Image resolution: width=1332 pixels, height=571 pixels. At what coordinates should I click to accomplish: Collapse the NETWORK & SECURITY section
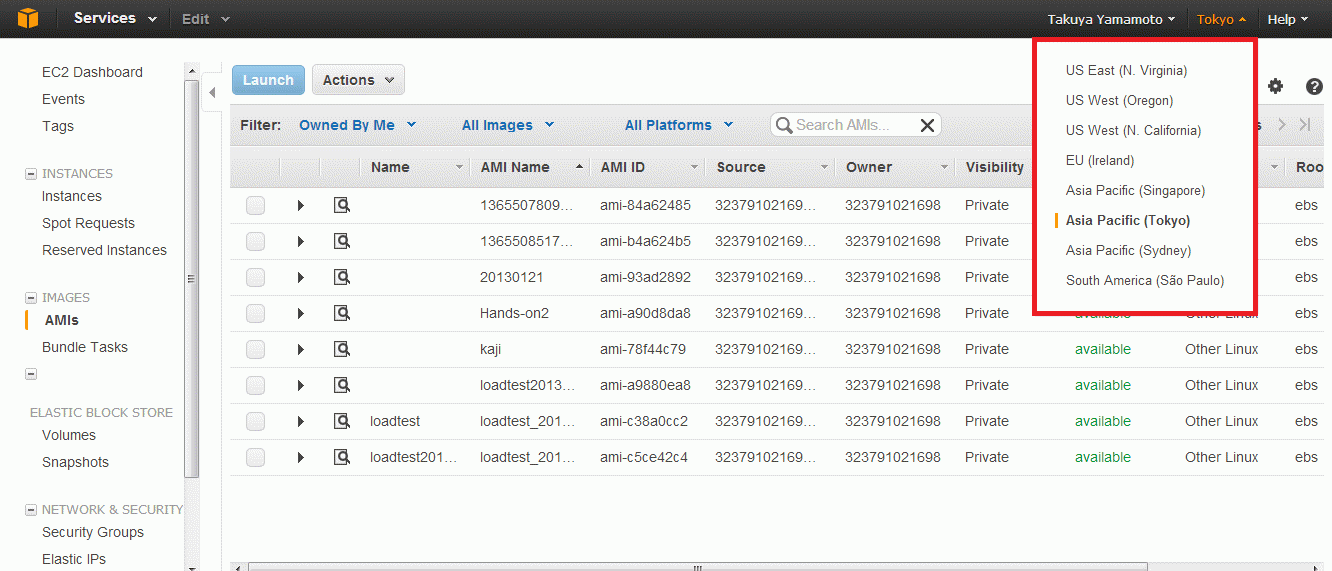30,510
